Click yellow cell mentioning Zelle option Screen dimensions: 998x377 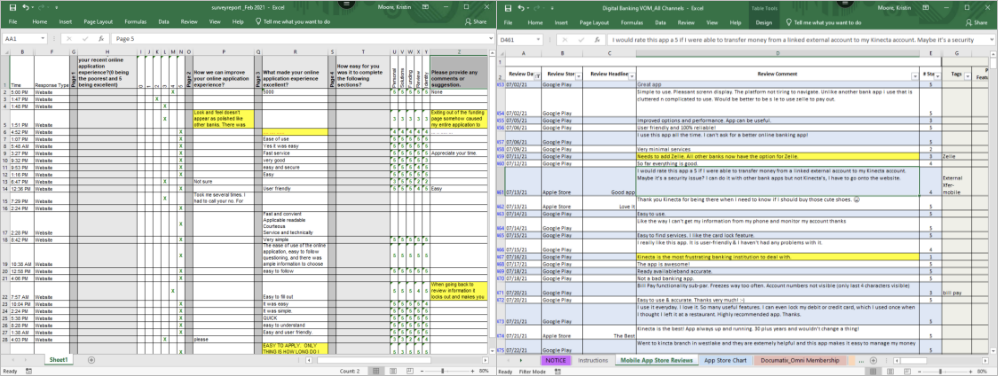click(778, 156)
